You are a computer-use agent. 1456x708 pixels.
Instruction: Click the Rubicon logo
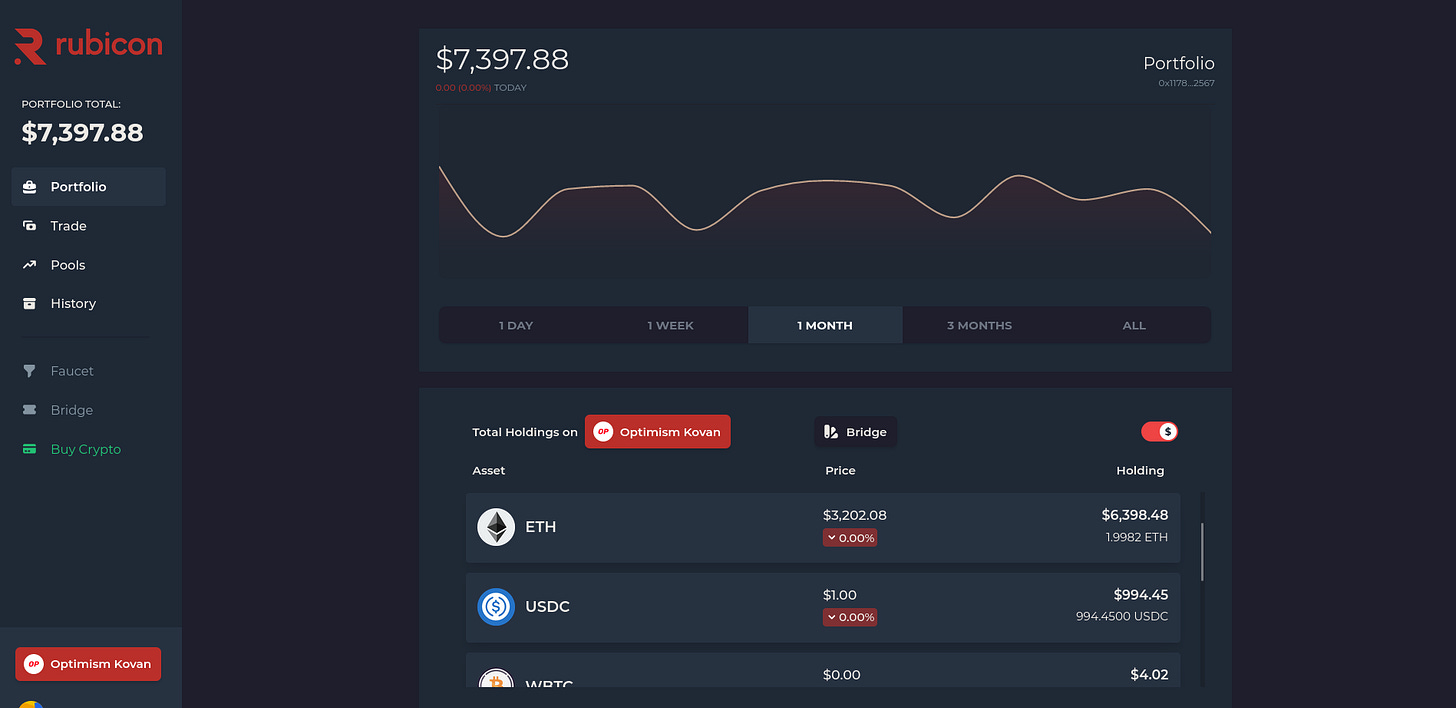pos(88,46)
